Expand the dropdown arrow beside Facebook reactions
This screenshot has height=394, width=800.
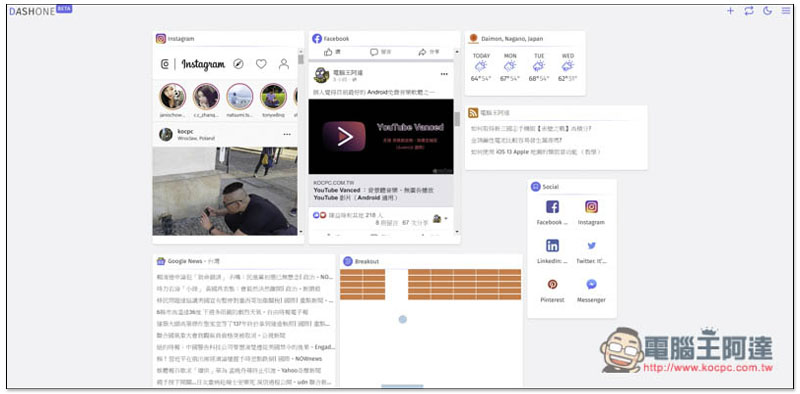click(446, 219)
